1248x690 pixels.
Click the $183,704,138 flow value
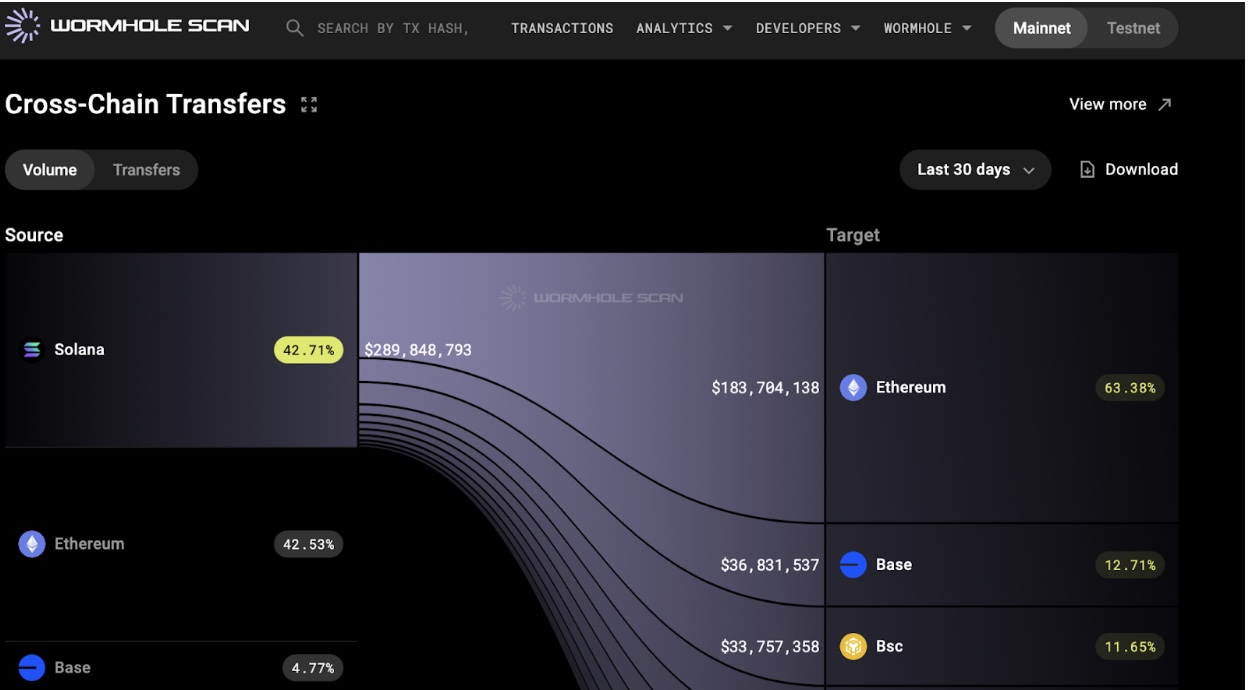click(765, 388)
